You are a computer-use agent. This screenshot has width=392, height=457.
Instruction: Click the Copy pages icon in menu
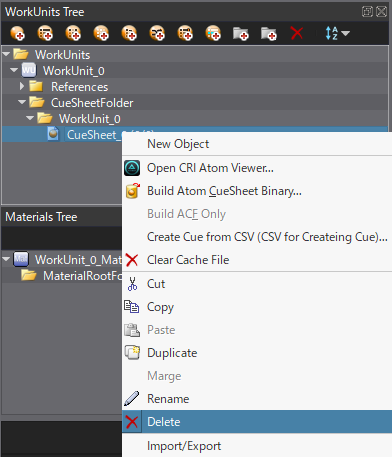[132, 307]
